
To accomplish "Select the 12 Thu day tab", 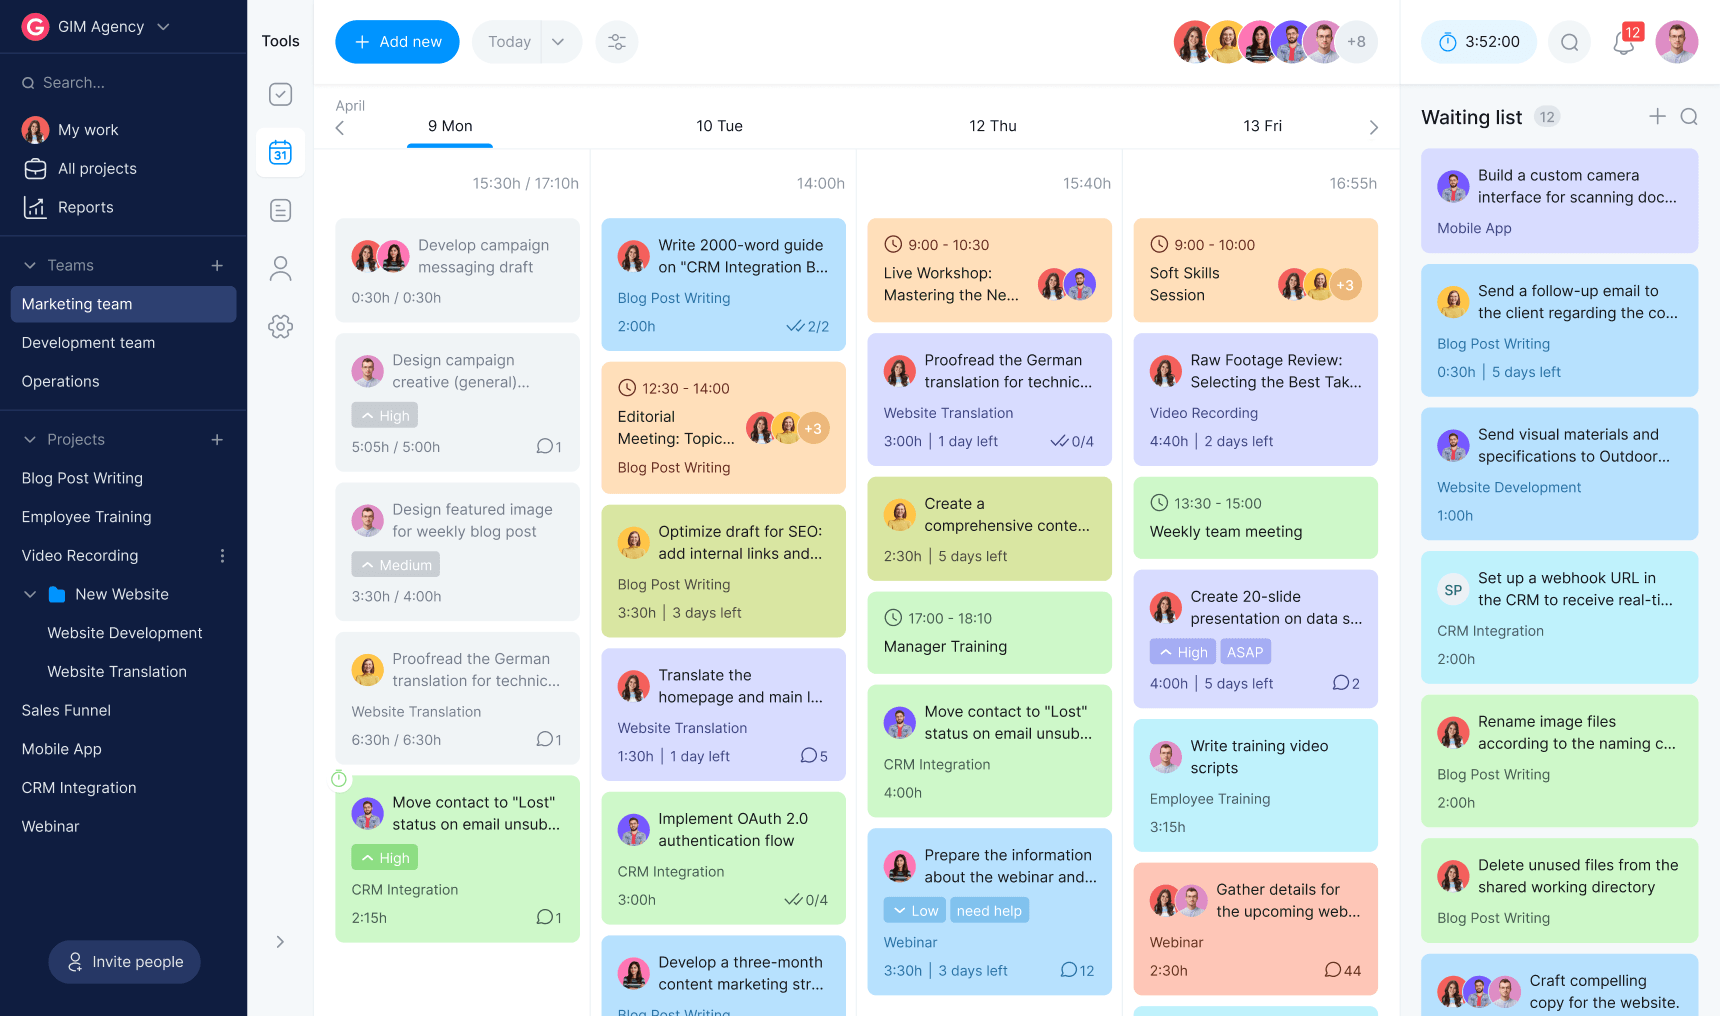I will click(x=993, y=126).
